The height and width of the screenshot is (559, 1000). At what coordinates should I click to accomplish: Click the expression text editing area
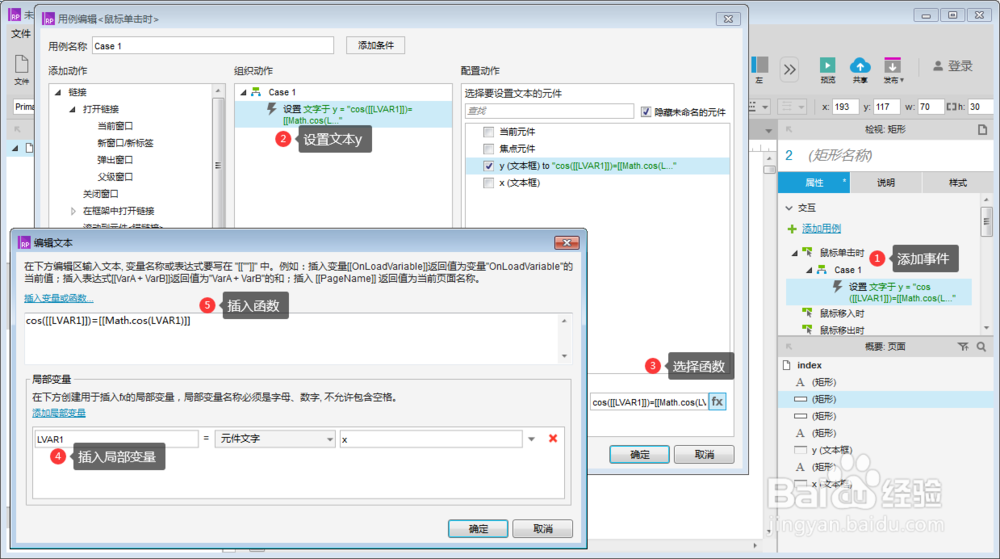[292, 338]
